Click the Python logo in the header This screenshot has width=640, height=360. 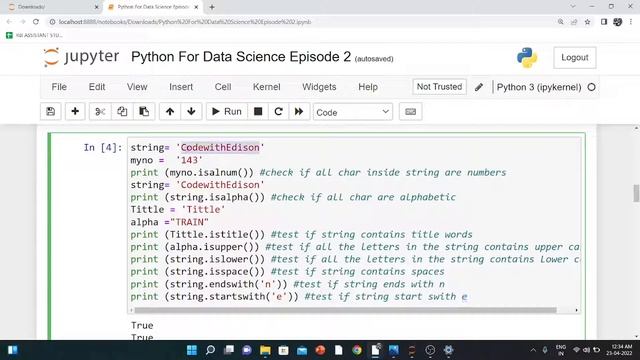[527, 58]
